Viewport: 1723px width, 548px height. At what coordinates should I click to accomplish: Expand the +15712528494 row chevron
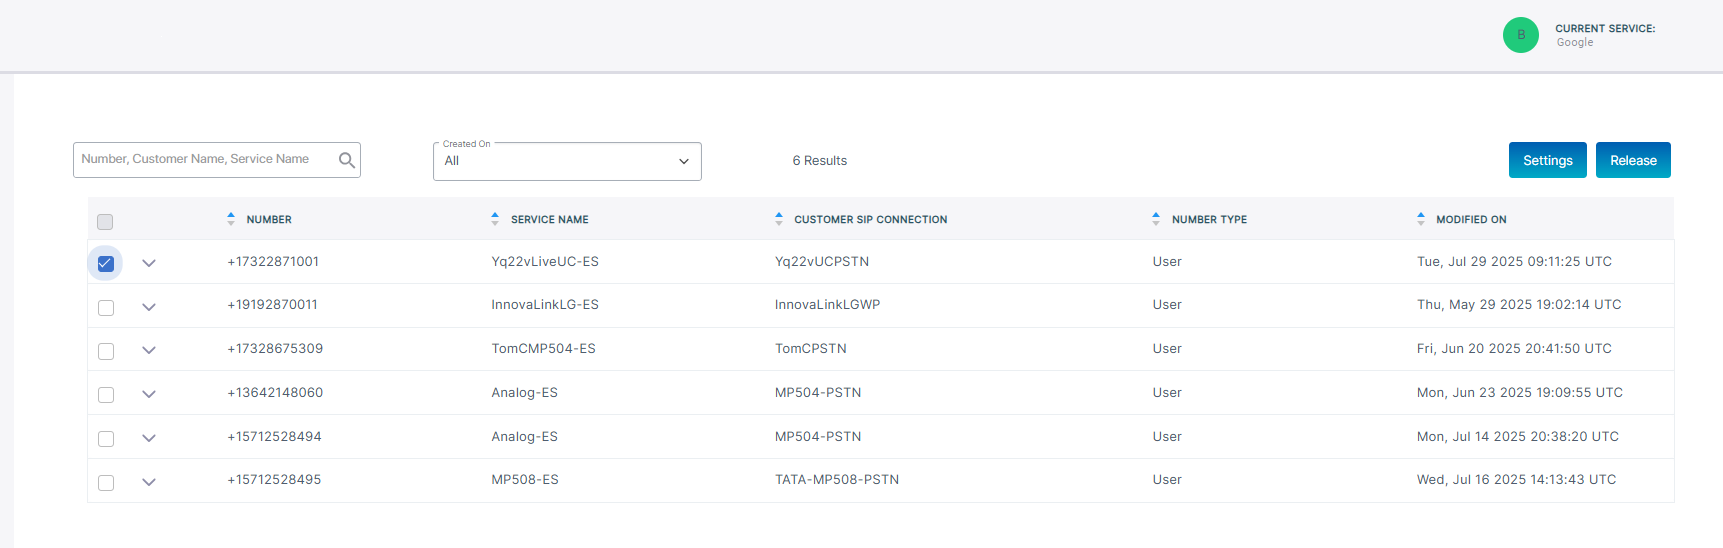(149, 438)
